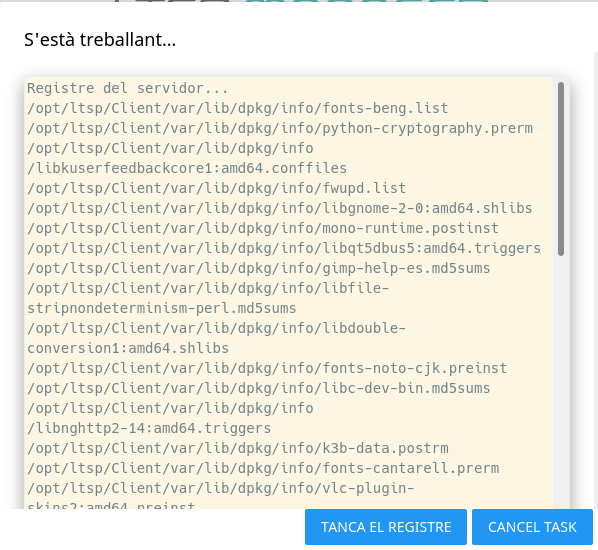Screen dimensions: 598x550
Task: Select the fonts-cantarell.prerm log line
Action: (263, 468)
